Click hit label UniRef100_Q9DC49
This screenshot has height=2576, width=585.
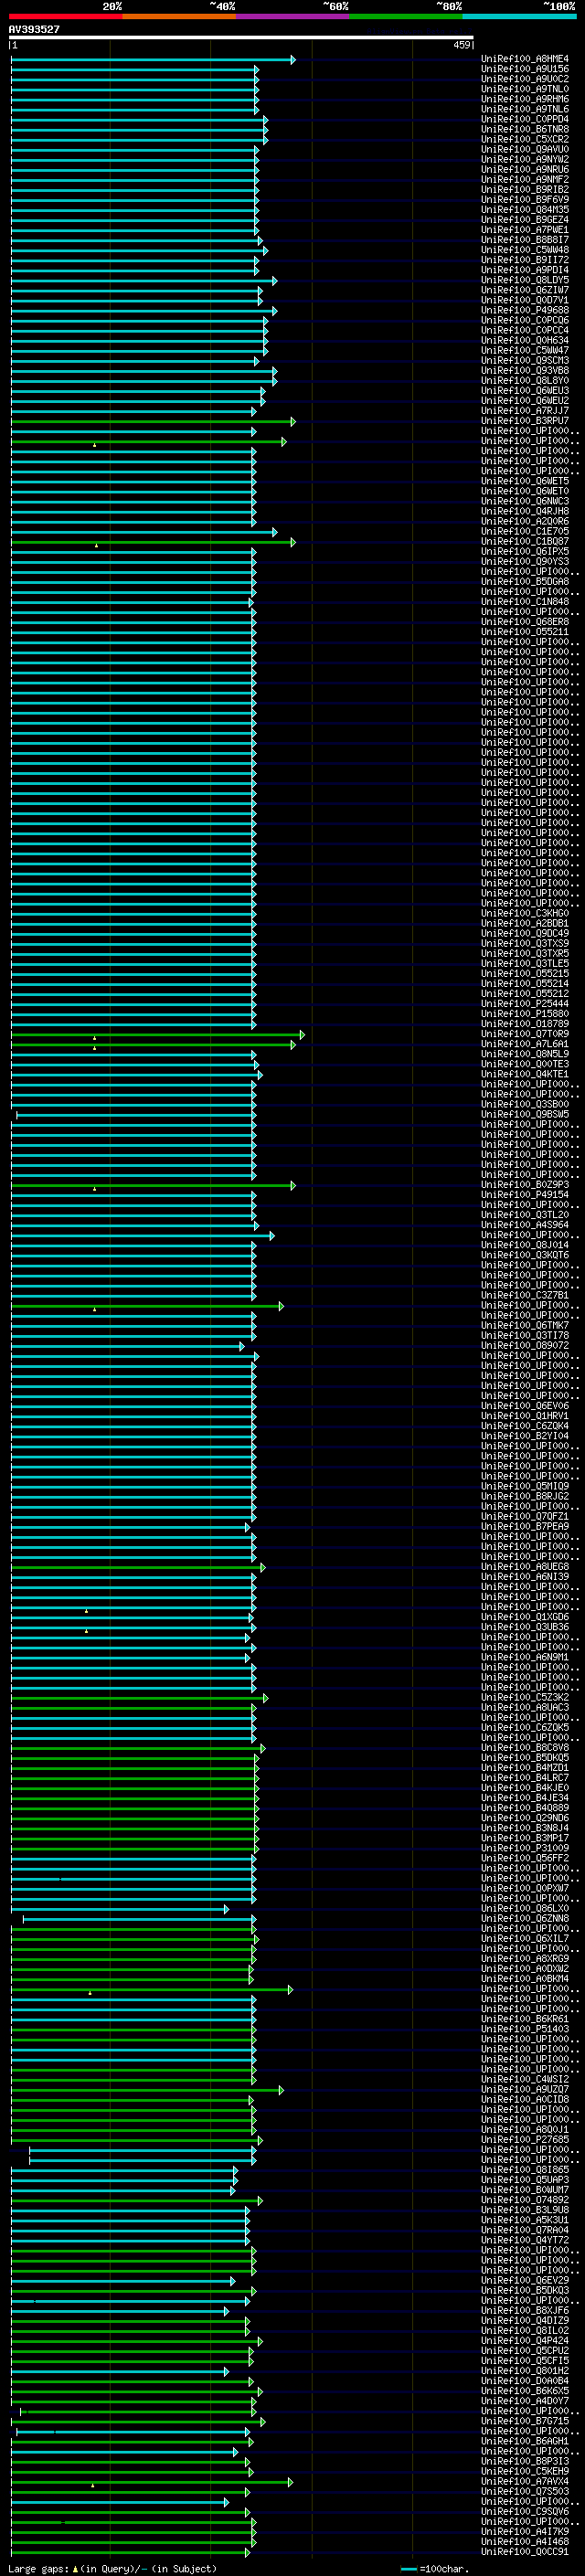(524, 933)
